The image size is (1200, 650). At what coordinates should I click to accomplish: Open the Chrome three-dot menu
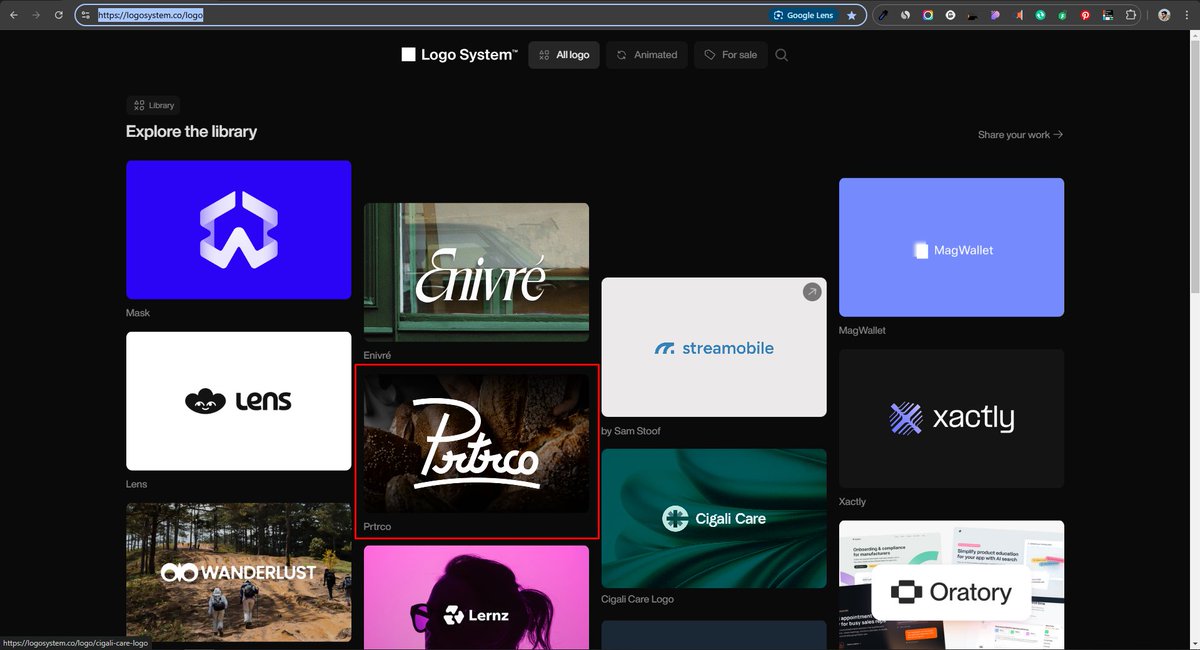pyautogui.click(x=1186, y=15)
